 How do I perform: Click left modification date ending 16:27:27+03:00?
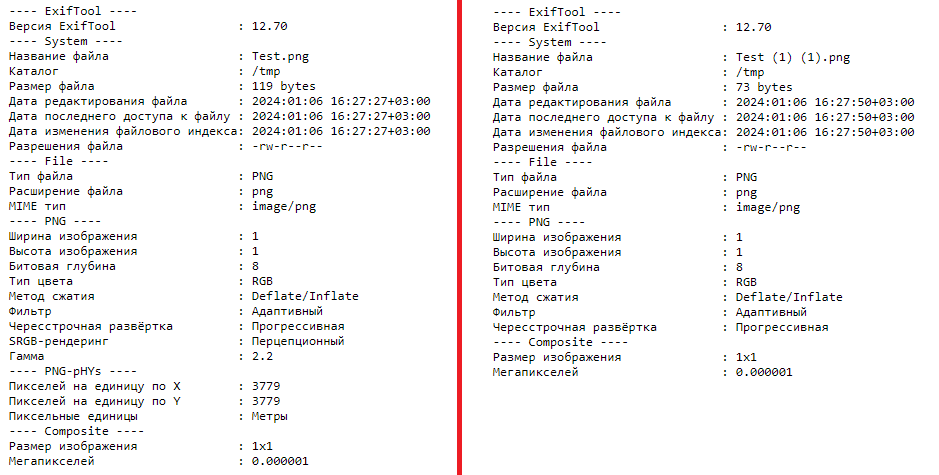coord(341,101)
